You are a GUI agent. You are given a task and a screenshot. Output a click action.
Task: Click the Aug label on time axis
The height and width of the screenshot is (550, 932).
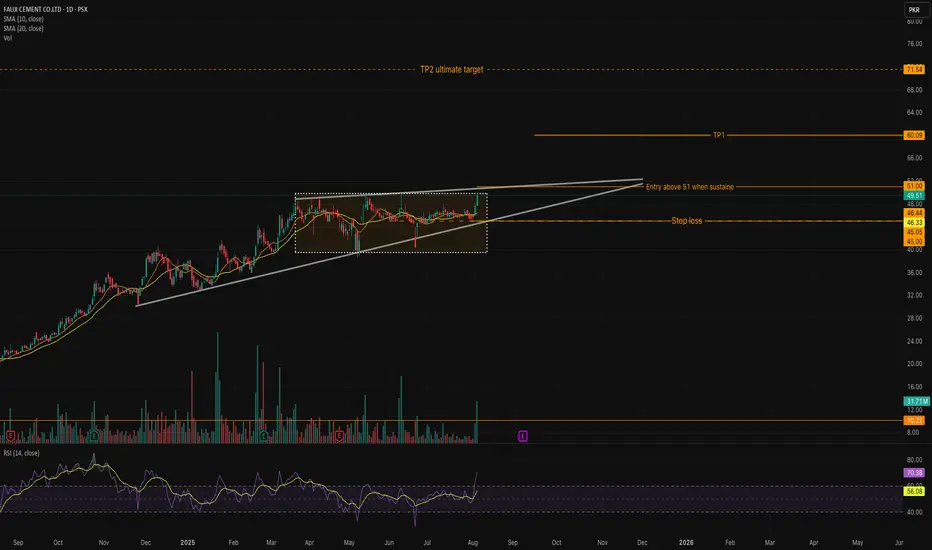(x=473, y=542)
